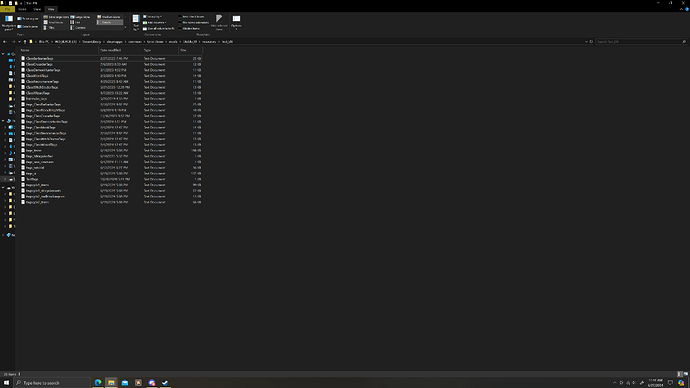
Task: Click common in address breadcrumb
Action: (x=135, y=42)
